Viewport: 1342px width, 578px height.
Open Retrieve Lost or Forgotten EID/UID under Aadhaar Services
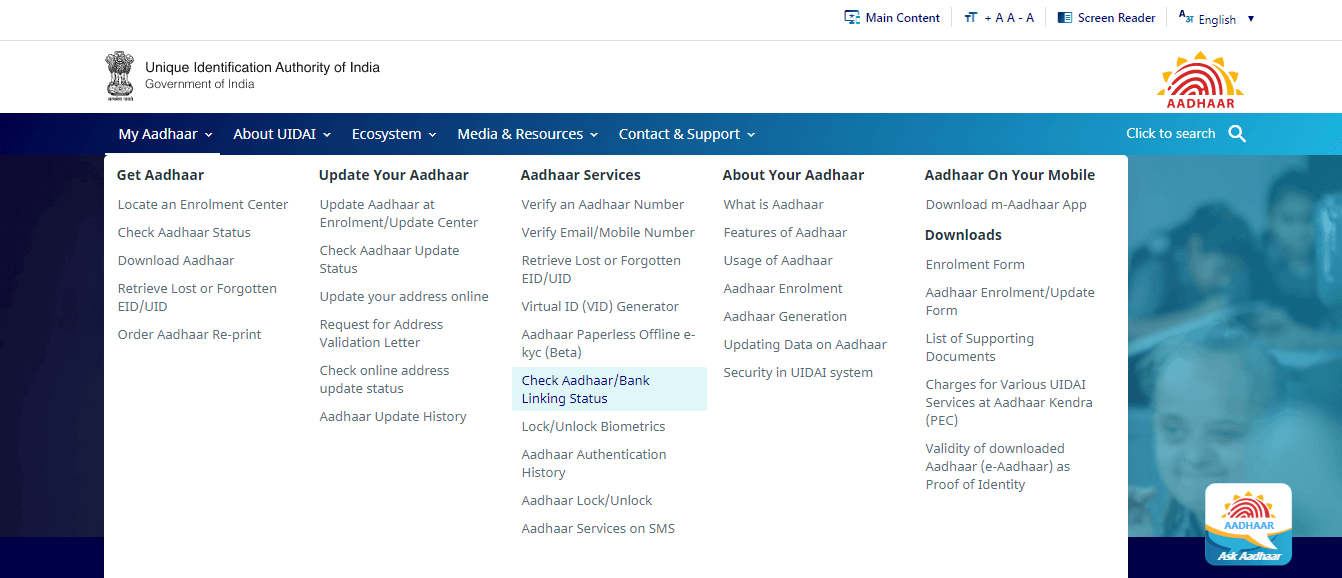(601, 269)
